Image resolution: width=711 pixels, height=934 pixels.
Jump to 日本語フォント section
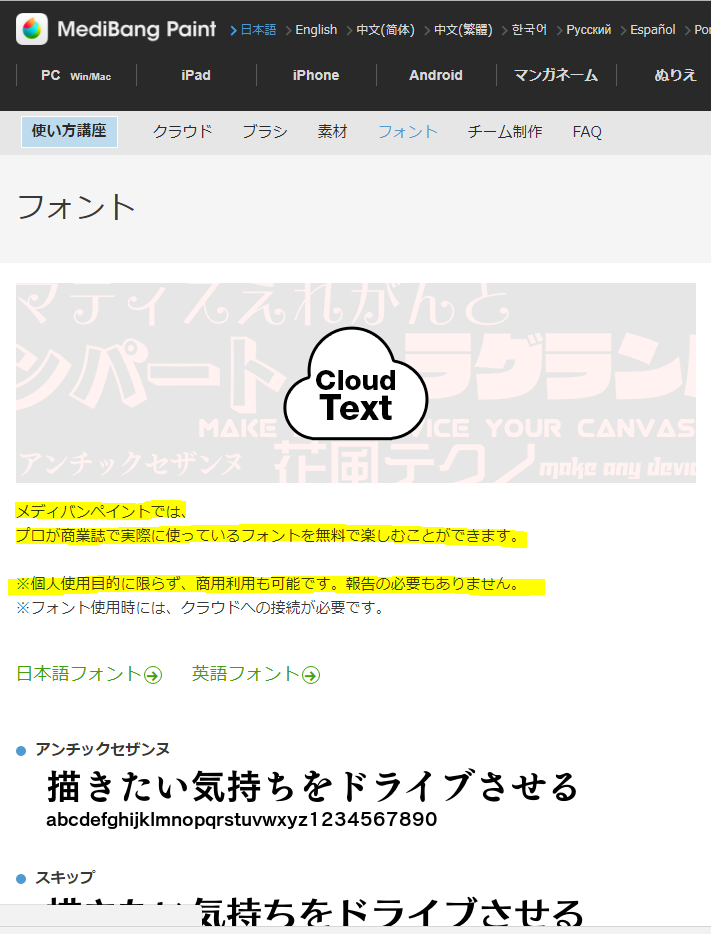79,674
